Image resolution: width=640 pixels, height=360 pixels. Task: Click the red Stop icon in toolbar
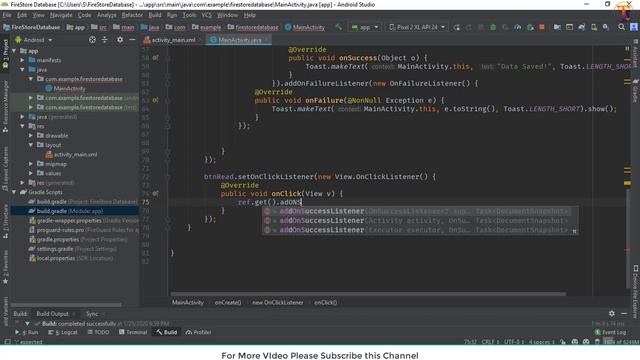tap(542, 27)
